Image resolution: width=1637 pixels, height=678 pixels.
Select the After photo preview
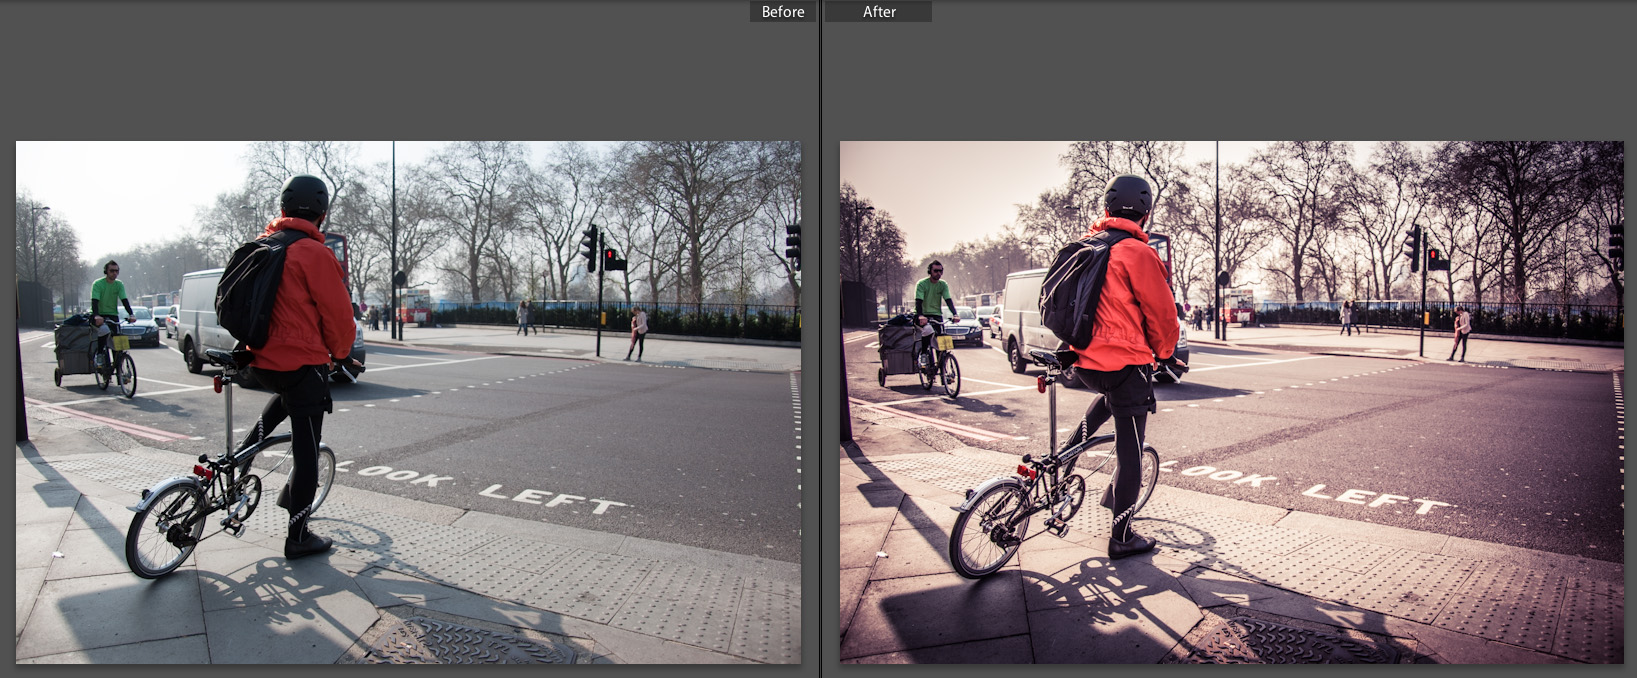(1231, 402)
